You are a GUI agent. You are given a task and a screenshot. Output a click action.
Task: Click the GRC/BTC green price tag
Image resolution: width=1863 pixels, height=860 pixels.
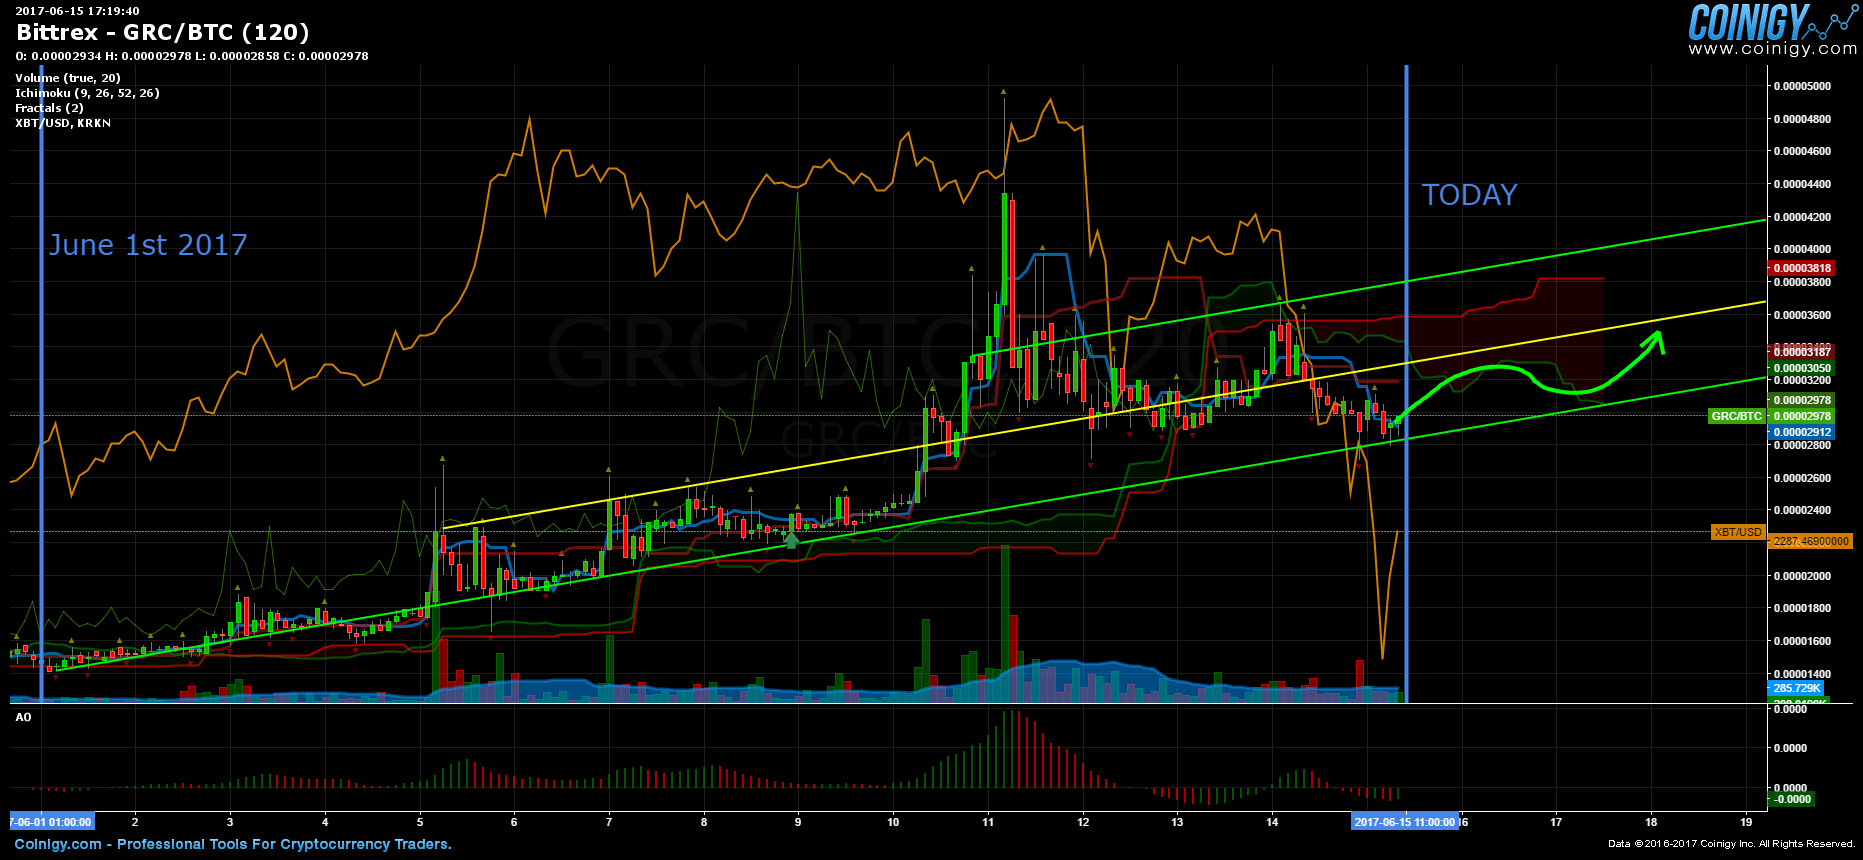point(1736,416)
